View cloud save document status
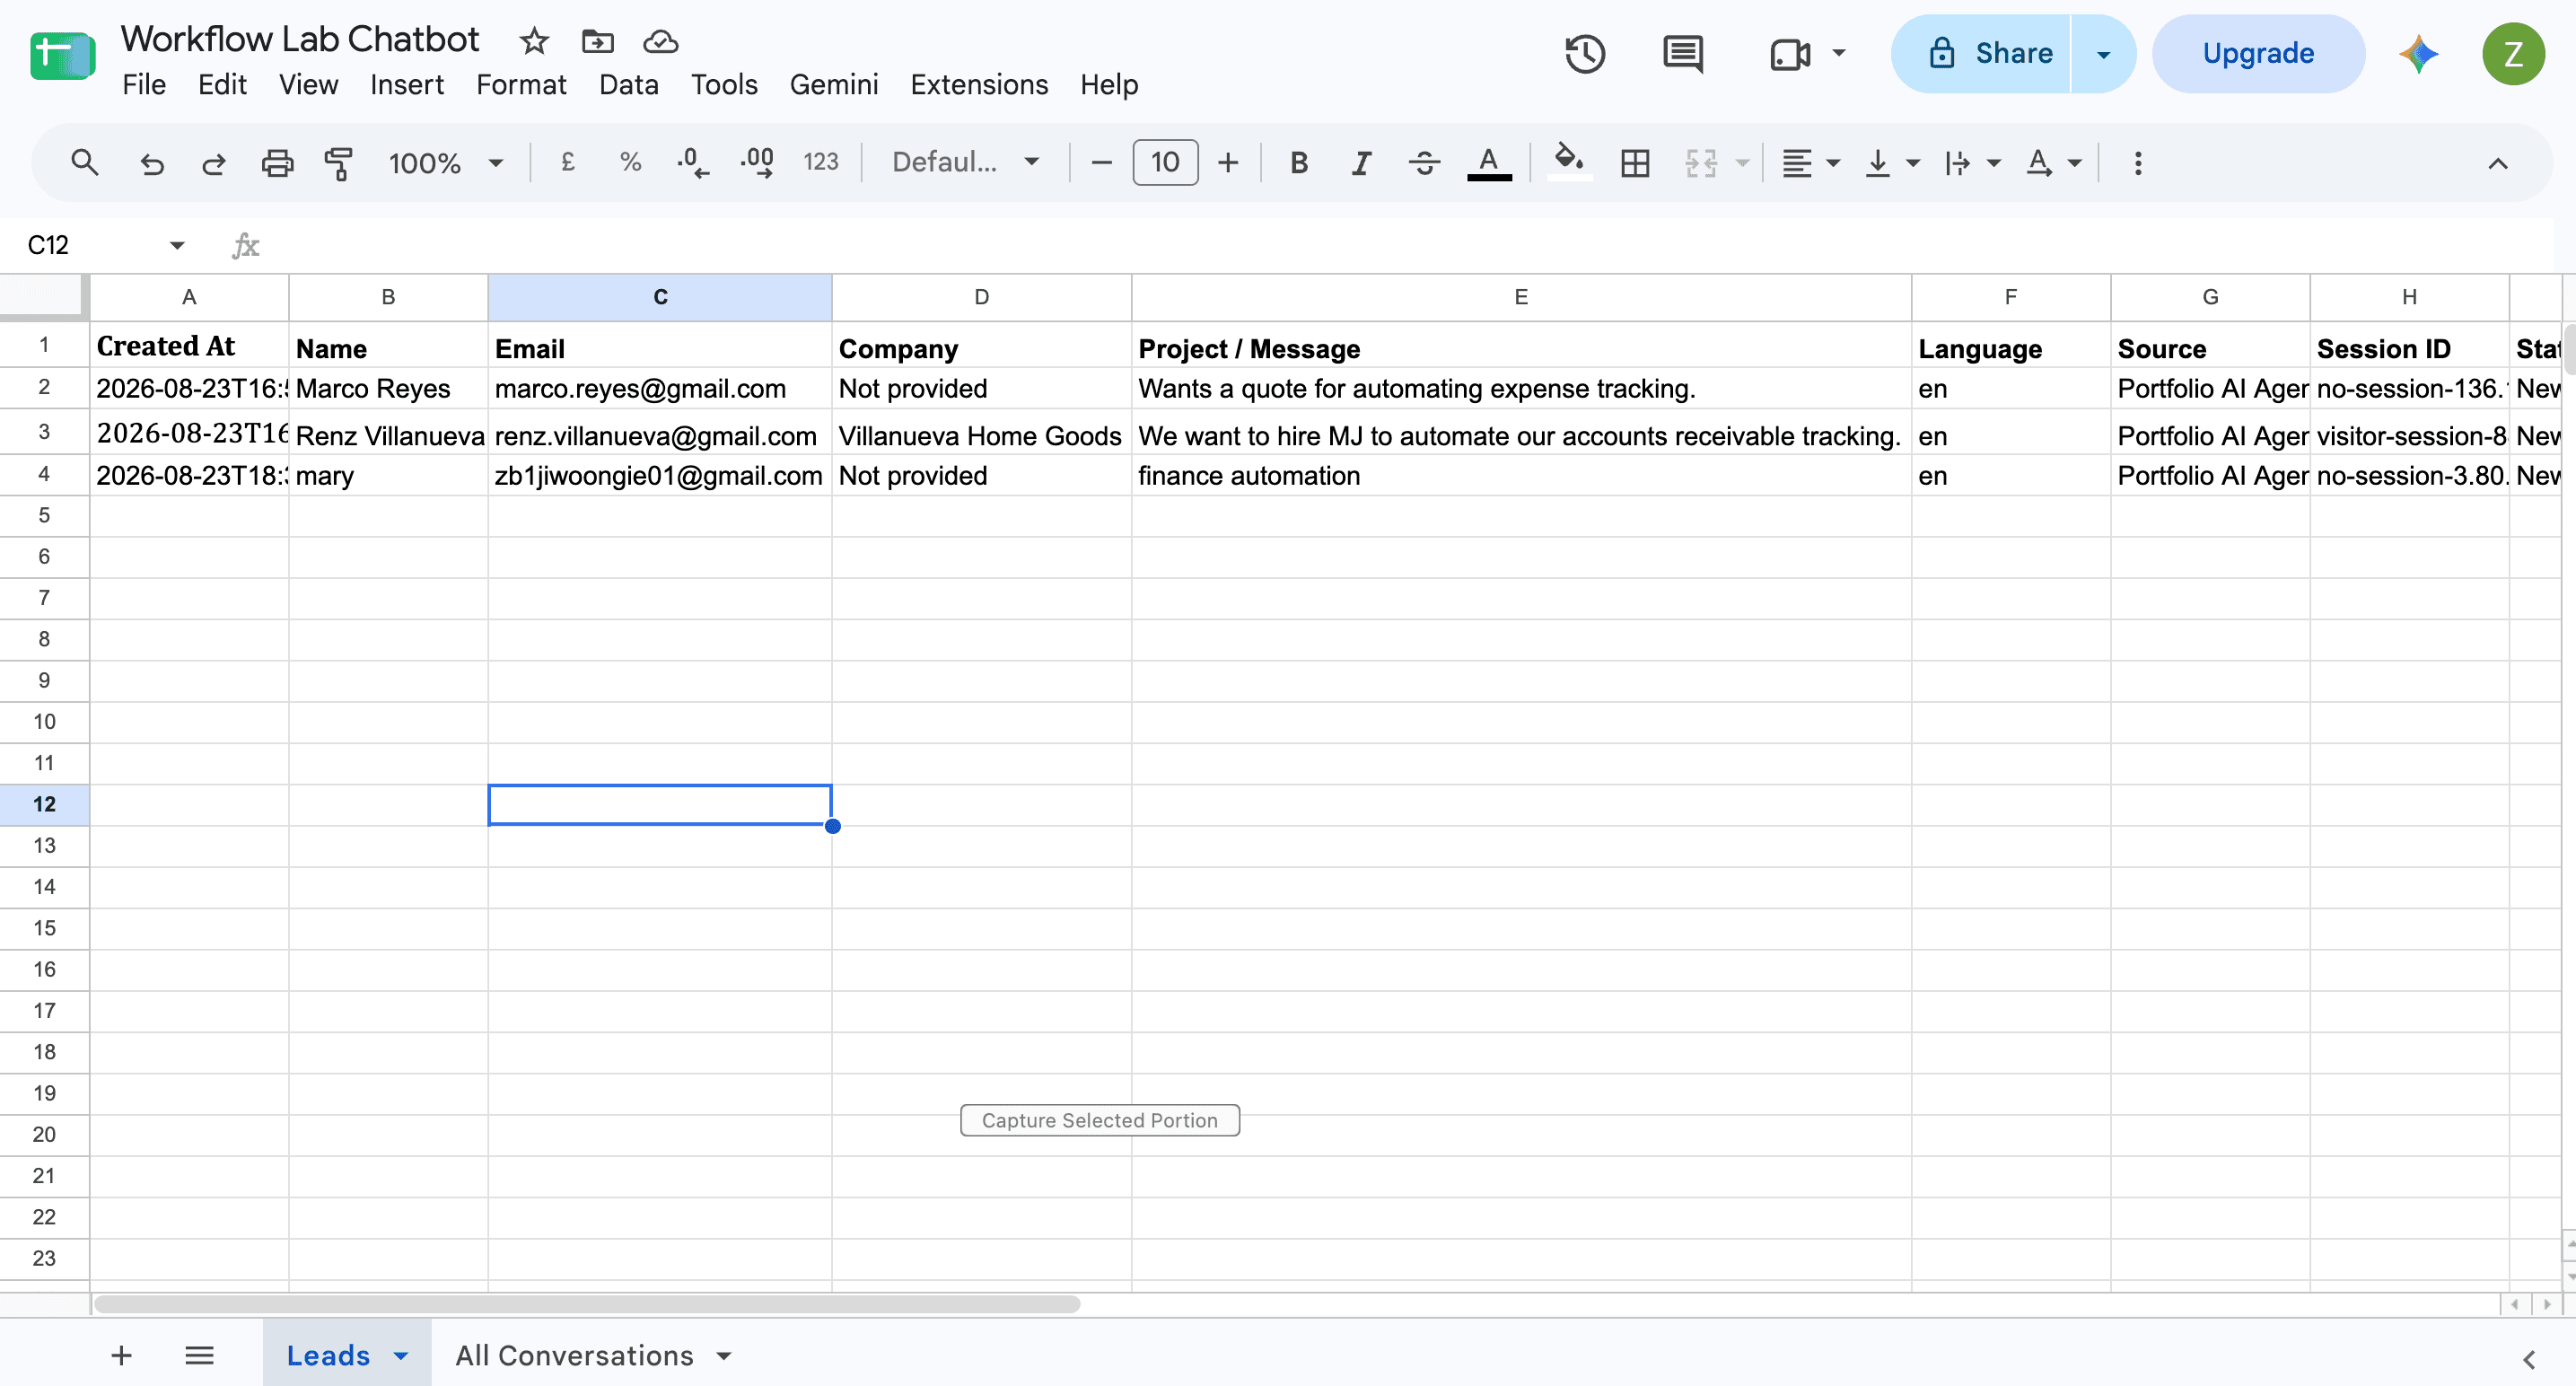Viewport: 2576px width, 1386px height. coord(660,41)
